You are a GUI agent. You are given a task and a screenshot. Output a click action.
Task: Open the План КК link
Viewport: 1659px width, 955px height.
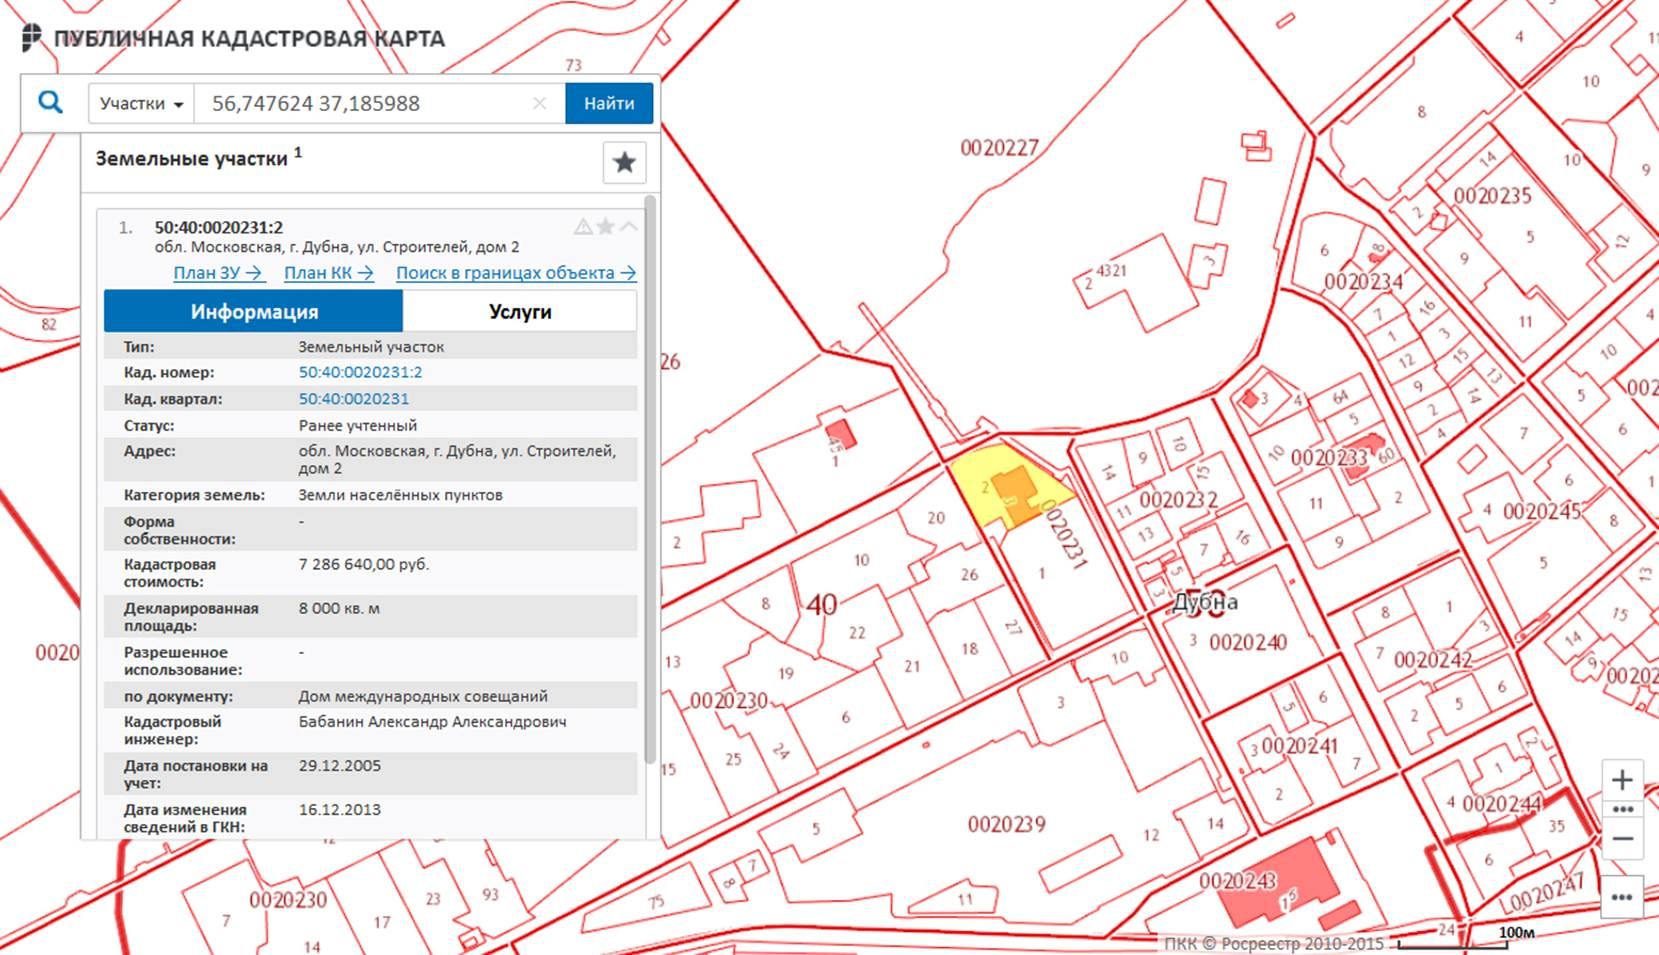tap(328, 273)
